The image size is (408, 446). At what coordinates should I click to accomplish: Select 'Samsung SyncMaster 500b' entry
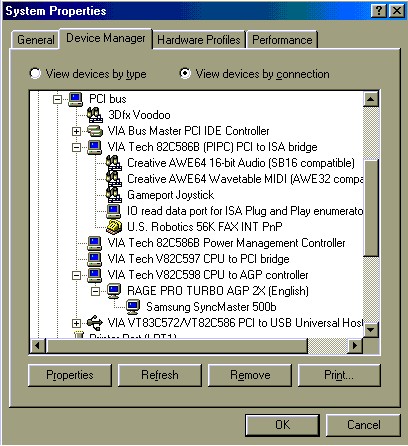coord(211,307)
